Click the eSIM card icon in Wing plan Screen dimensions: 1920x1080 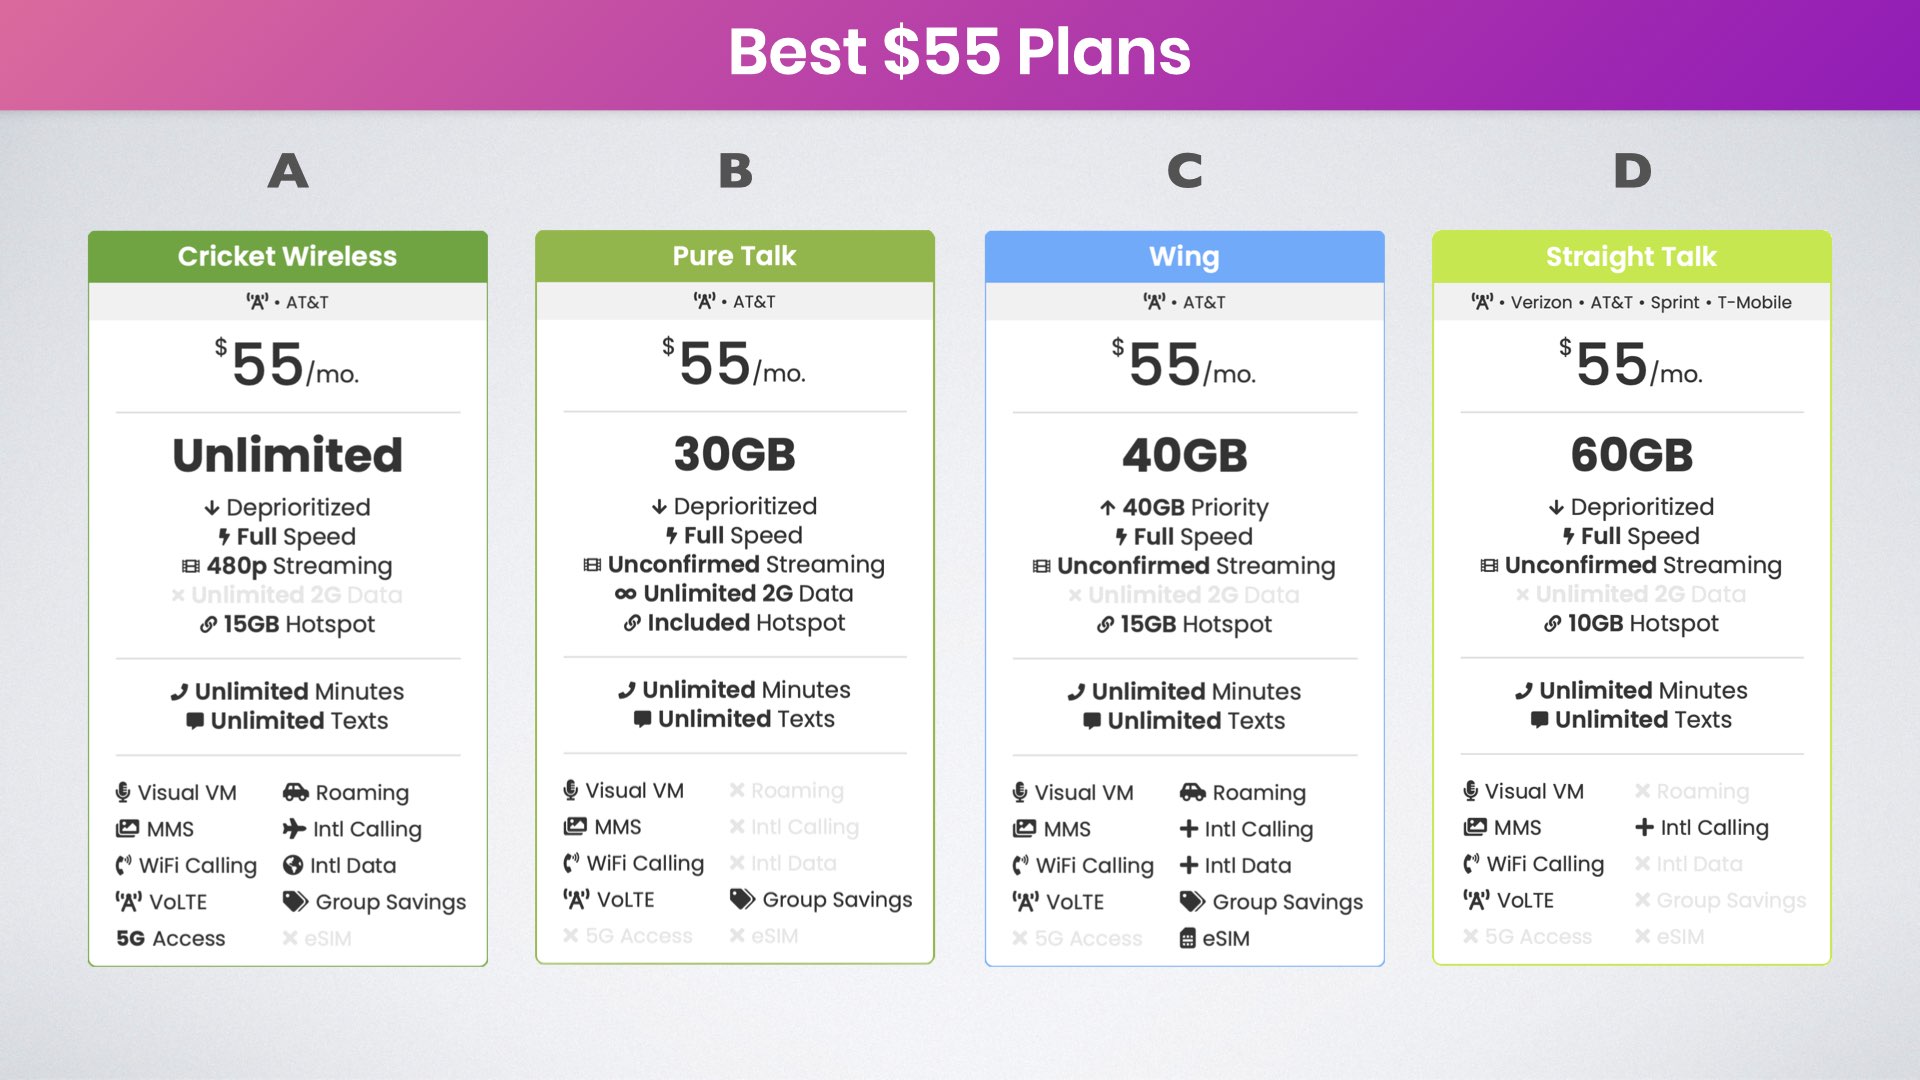1188,938
